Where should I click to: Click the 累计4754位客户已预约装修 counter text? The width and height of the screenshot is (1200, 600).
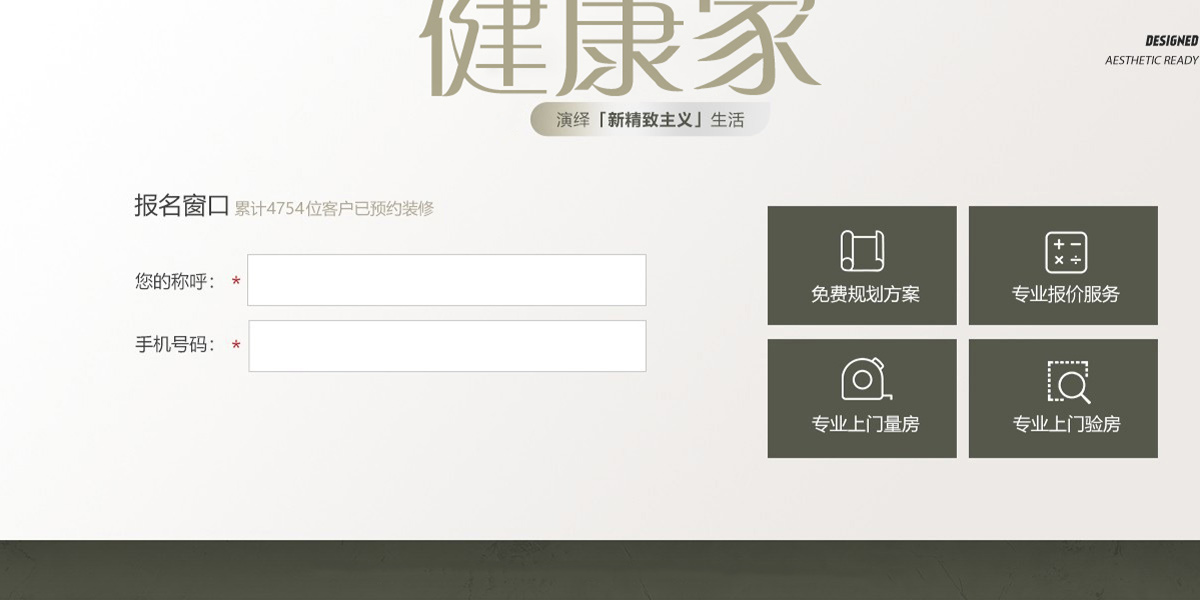(334, 209)
